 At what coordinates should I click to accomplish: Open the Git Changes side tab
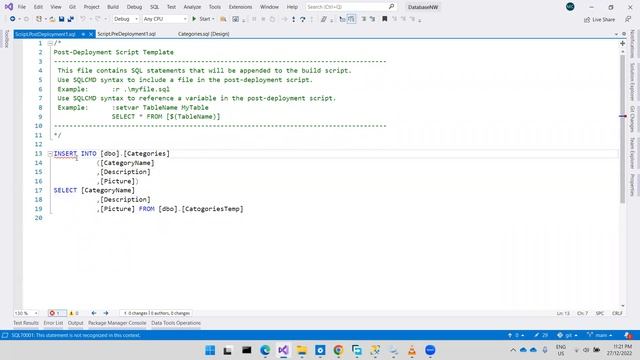click(633, 119)
